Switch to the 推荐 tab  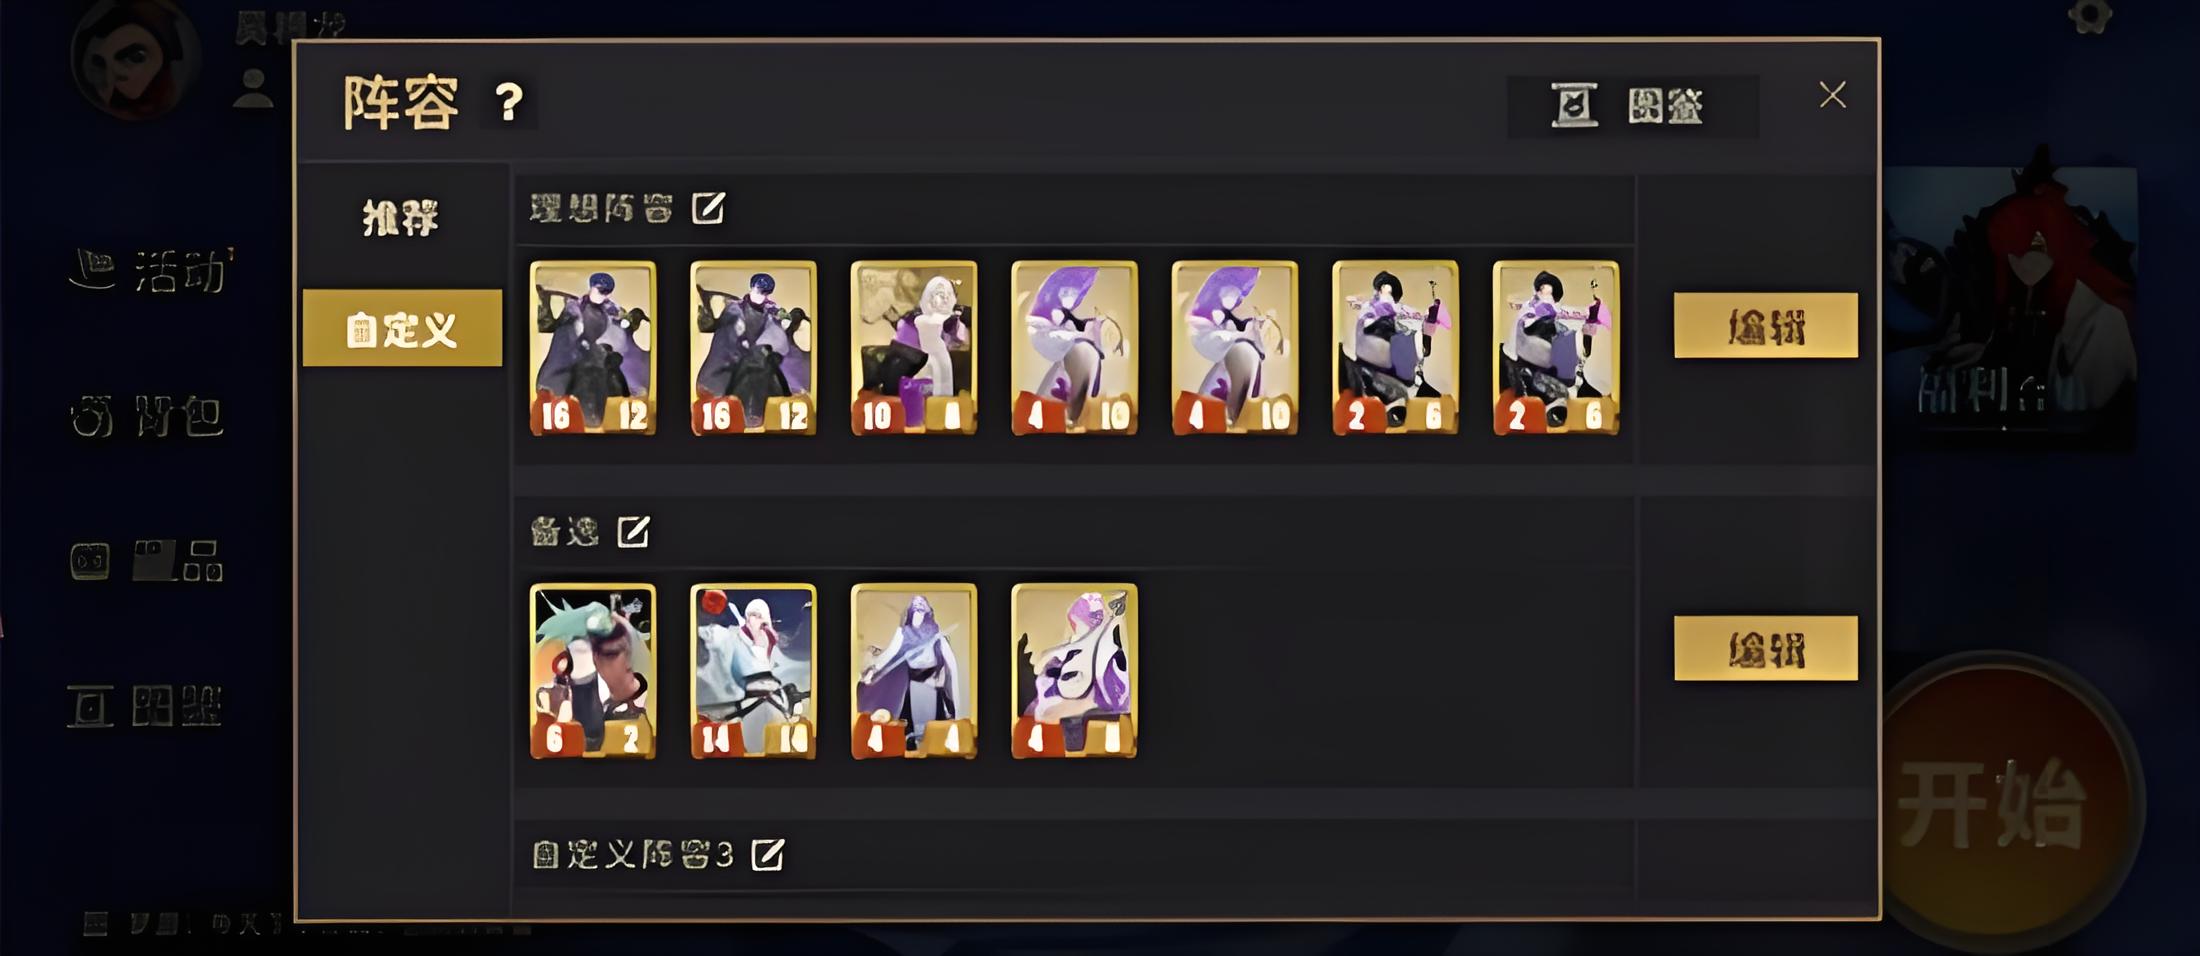click(401, 217)
